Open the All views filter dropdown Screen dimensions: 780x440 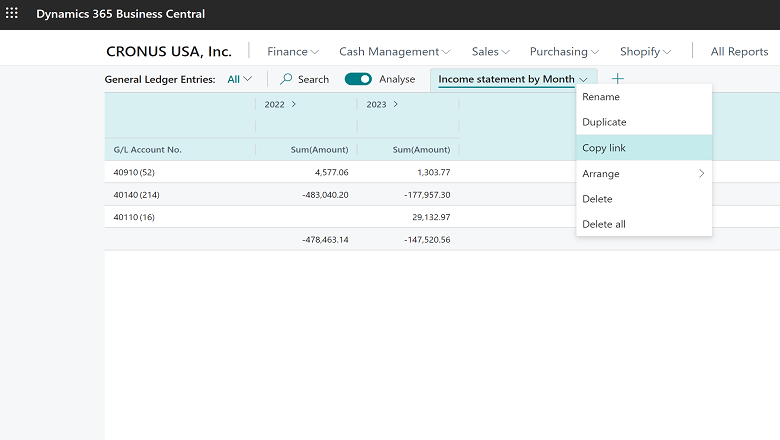click(239, 79)
